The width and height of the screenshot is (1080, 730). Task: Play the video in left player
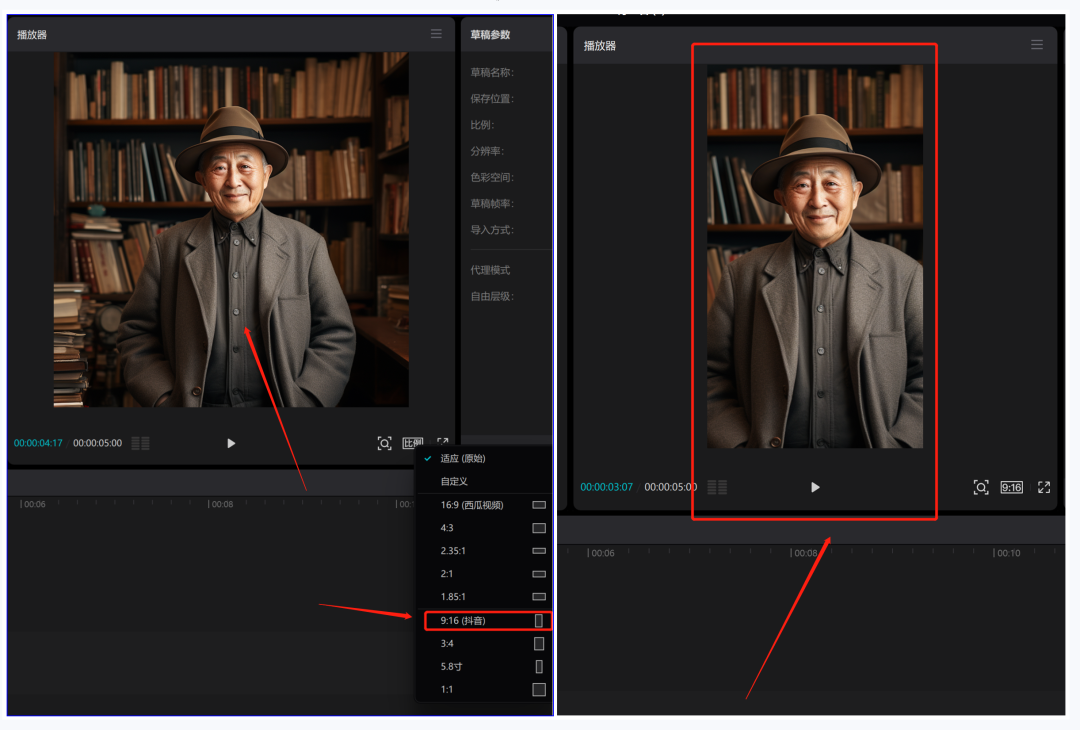click(231, 444)
